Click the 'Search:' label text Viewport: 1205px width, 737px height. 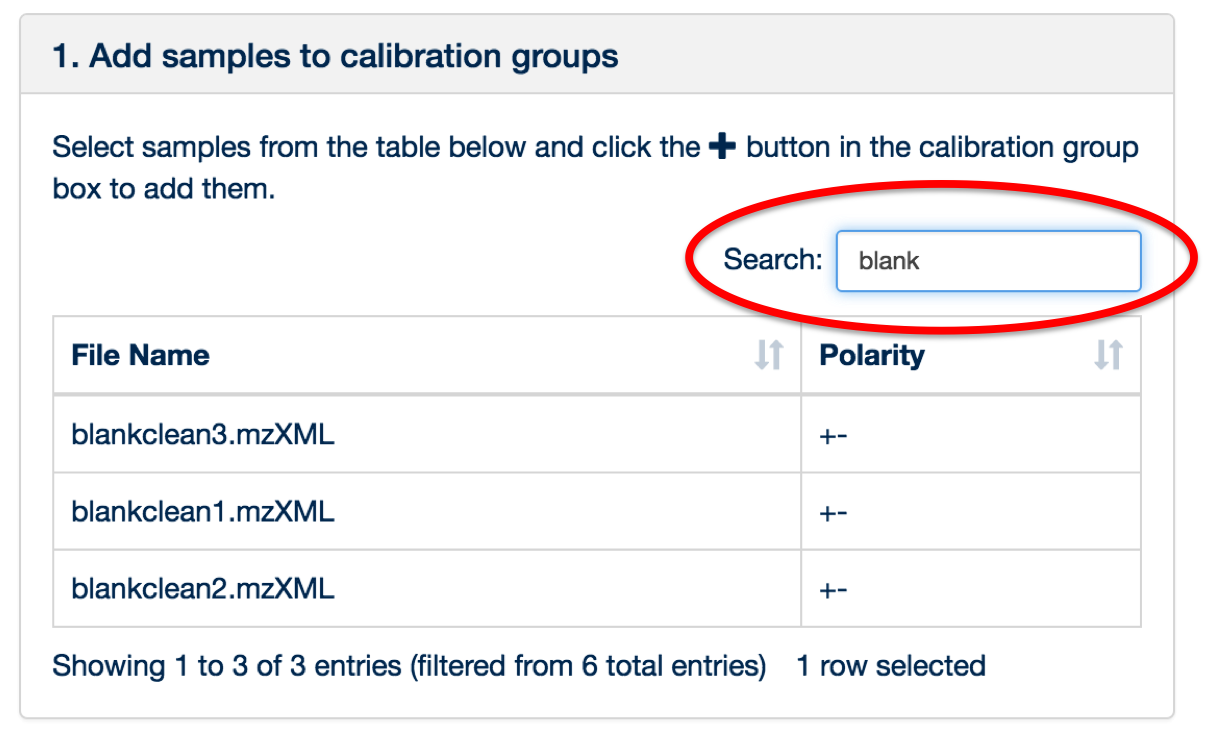[772, 260]
